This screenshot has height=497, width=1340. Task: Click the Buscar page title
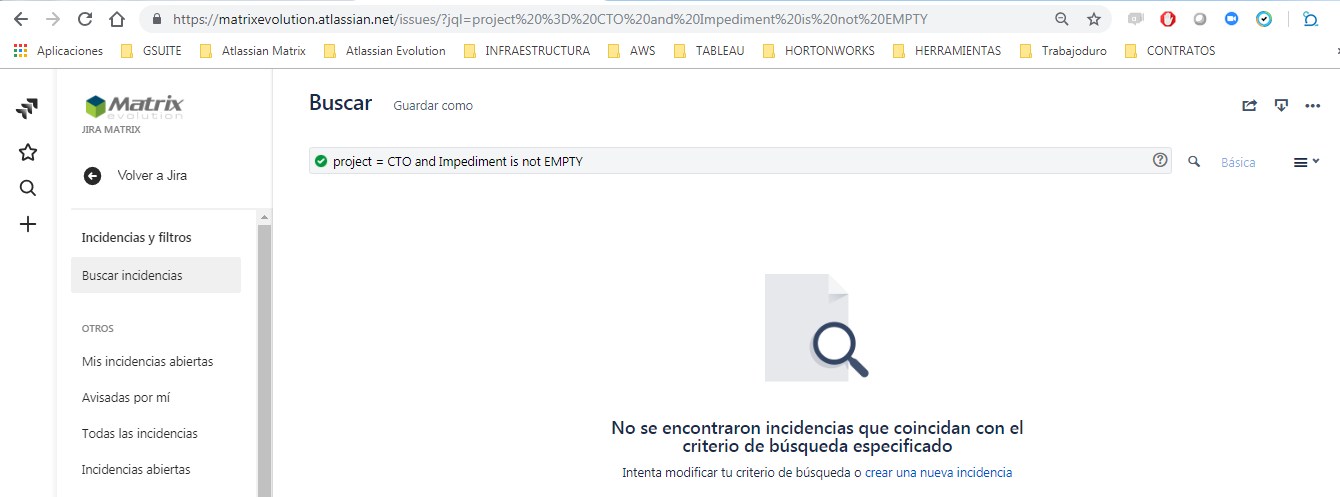point(340,103)
